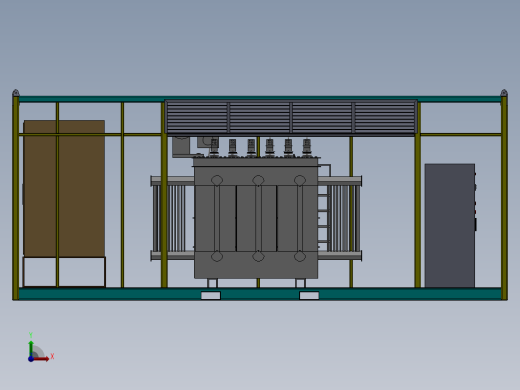Select the top-right lifting lug on the frame
Viewport: 520px width, 390px height.
(504, 93)
